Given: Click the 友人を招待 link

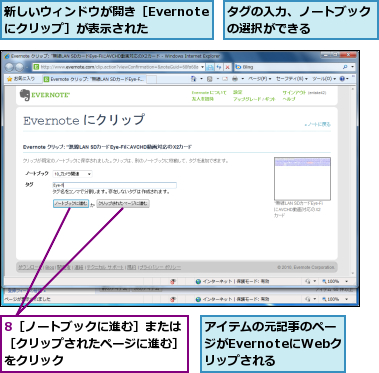Looking at the screenshot, I should point(202,99).
